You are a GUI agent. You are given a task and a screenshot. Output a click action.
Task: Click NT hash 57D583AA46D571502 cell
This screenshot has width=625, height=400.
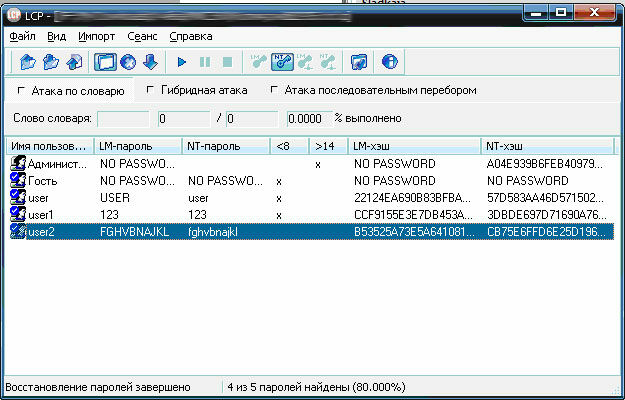(545, 198)
